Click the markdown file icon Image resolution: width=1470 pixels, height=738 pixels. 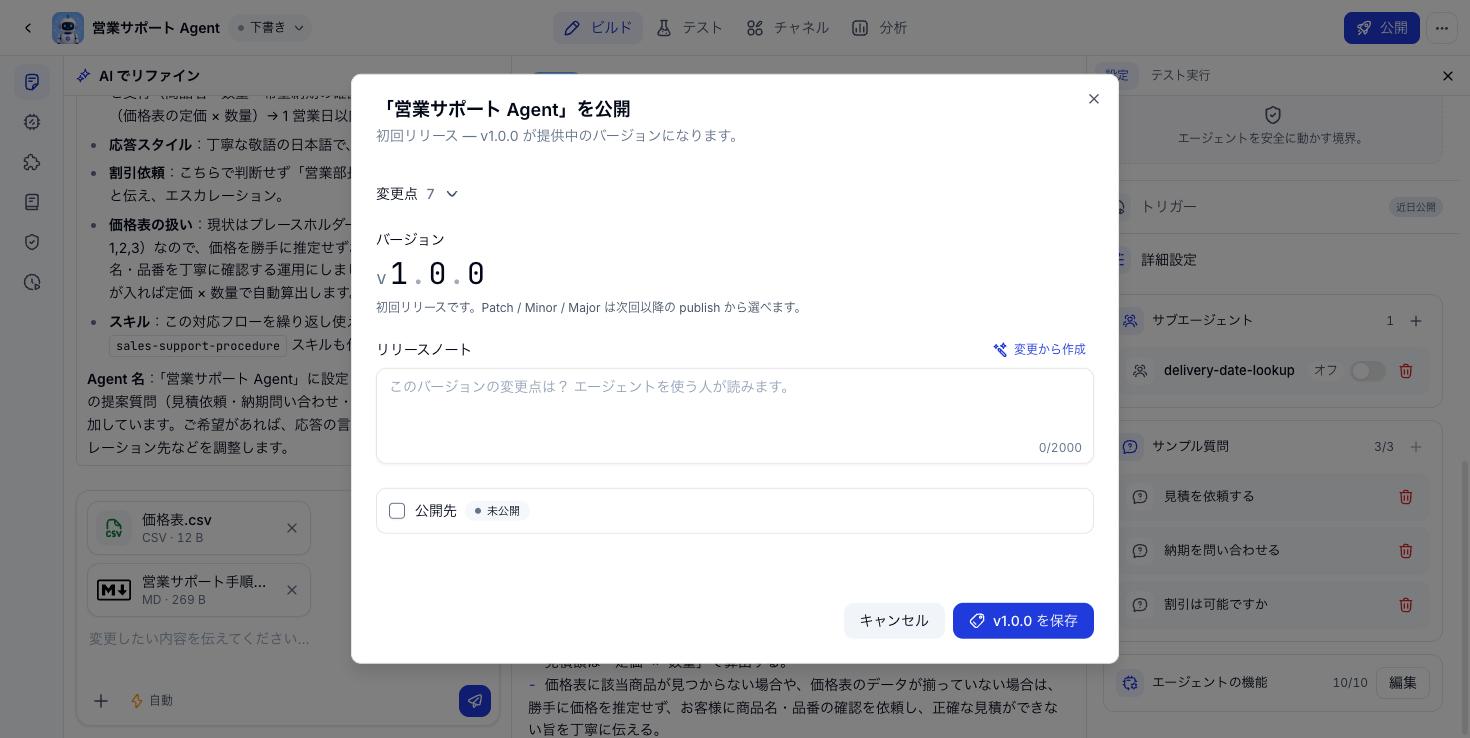114,590
